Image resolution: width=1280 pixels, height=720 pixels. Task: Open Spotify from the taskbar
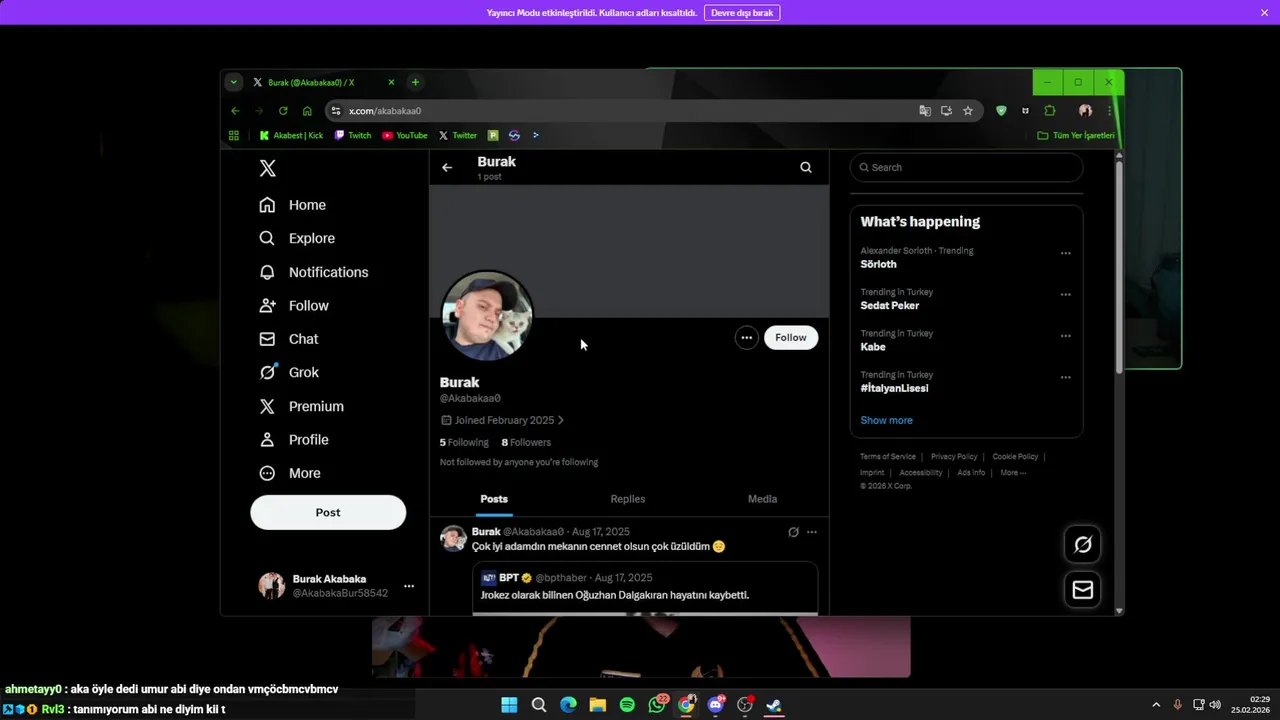[627, 705]
